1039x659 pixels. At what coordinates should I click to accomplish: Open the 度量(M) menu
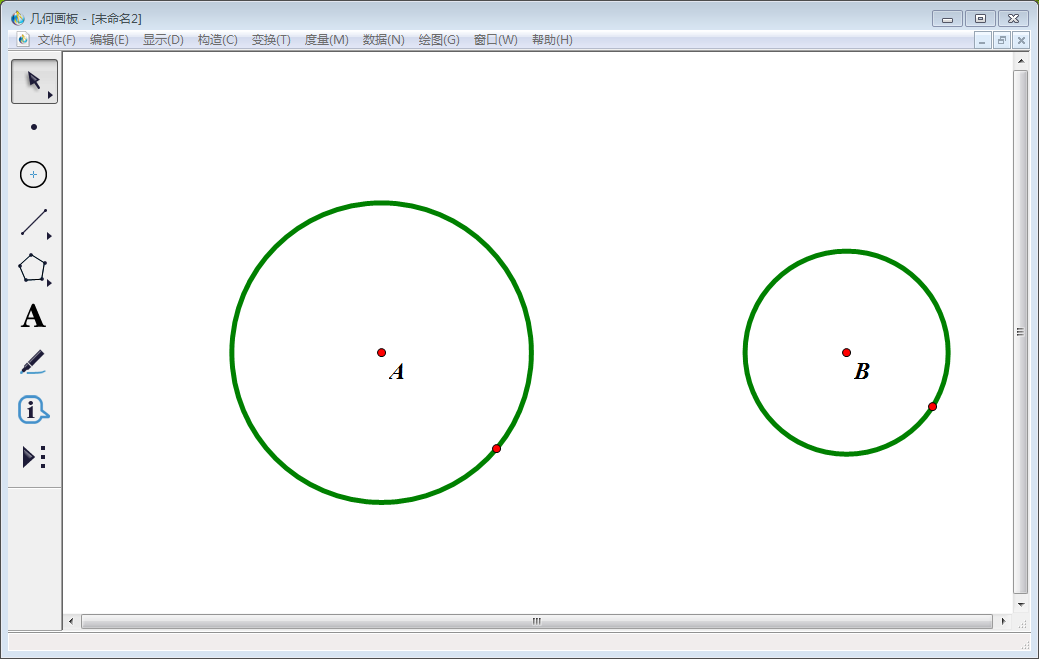[326, 40]
